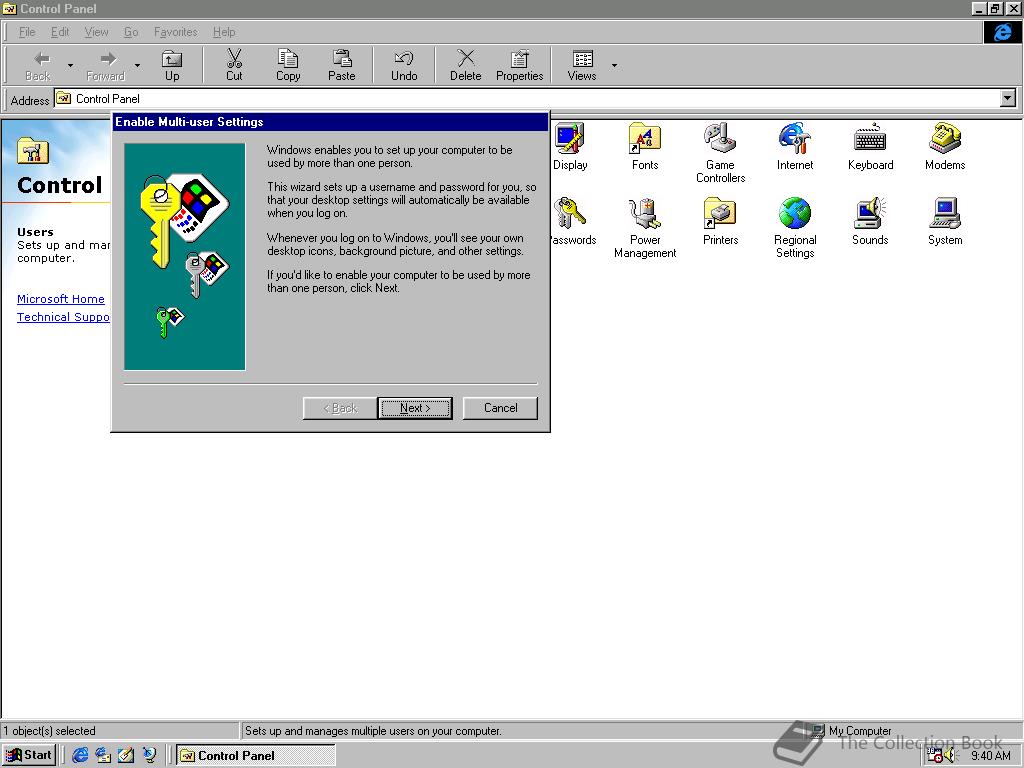
Task: Open the Technical Support link
Action: 63,317
